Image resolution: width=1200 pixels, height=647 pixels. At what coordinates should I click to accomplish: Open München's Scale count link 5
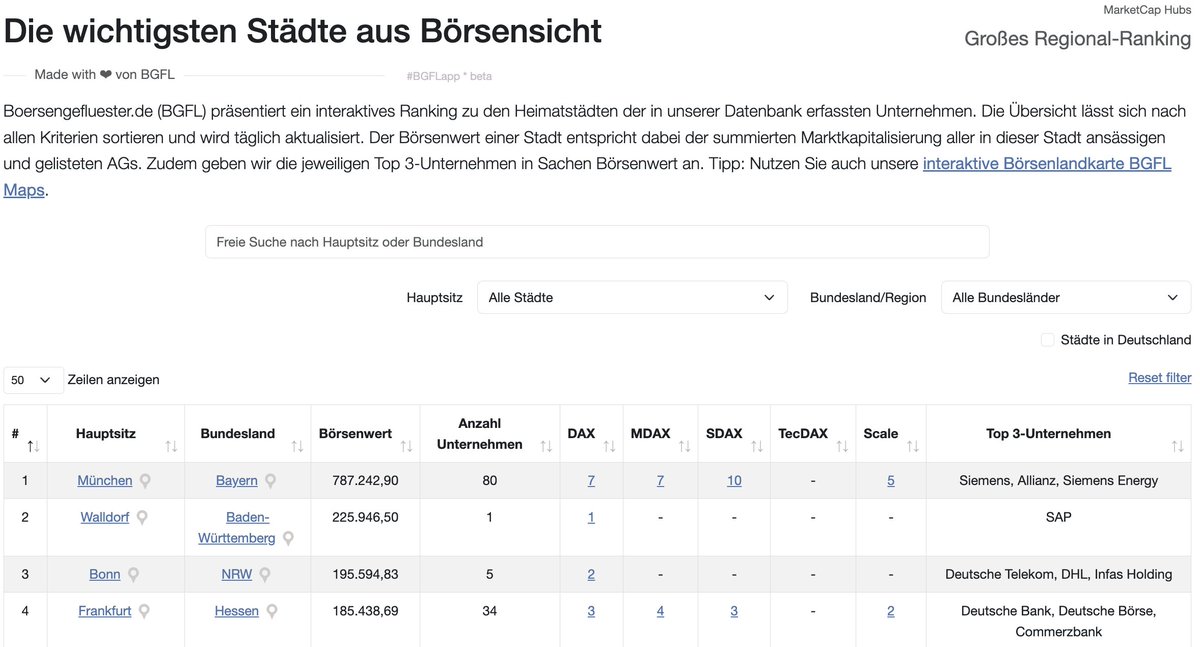891,481
